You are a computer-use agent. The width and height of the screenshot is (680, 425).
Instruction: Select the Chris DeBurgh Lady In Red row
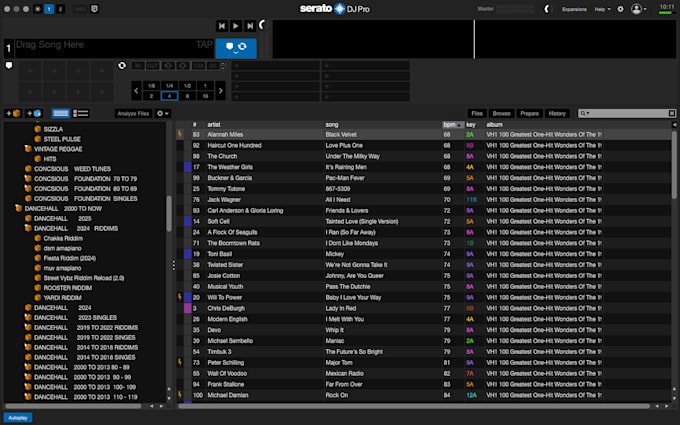click(x=423, y=308)
